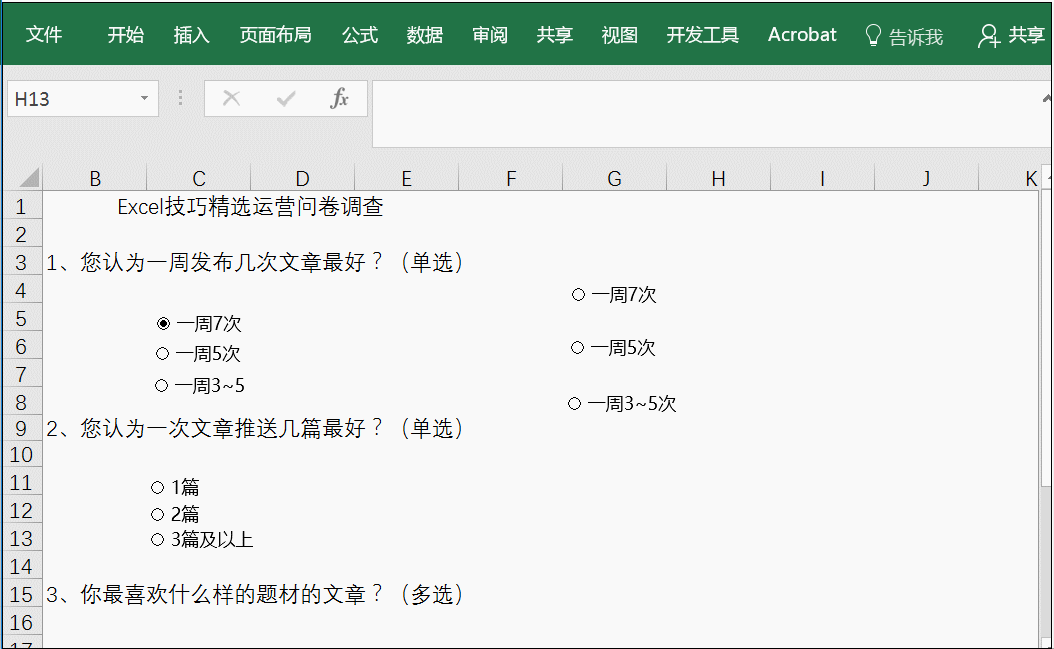Select the 一周5次 radio button on the left
The width and height of the screenshot is (1054, 649).
coord(162,353)
